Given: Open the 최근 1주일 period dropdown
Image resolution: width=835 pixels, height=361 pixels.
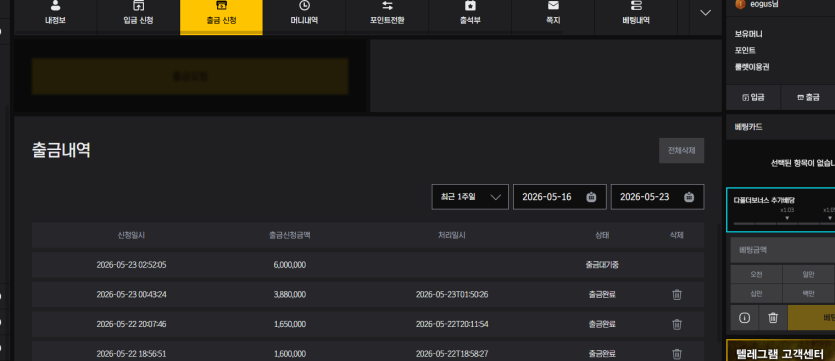Looking at the screenshot, I should [x=470, y=197].
